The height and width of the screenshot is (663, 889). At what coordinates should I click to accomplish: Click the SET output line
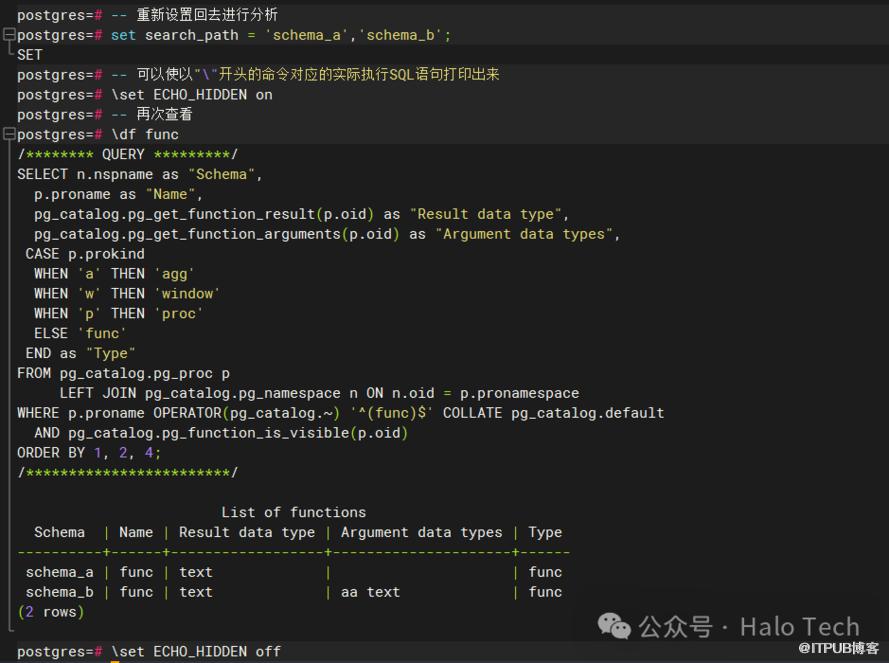click(30, 55)
